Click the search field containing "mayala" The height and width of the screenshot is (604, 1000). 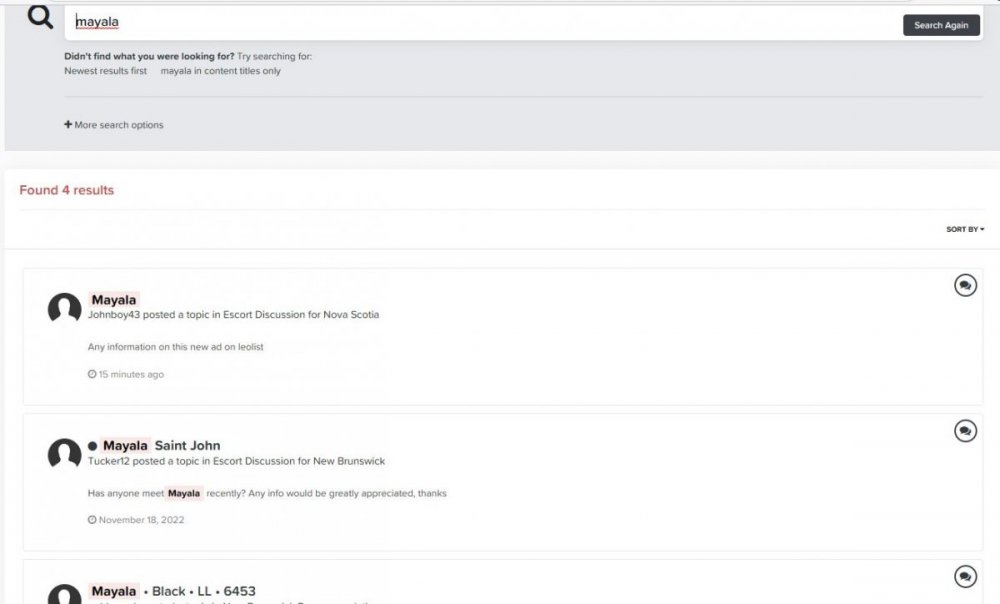[x=480, y=22]
